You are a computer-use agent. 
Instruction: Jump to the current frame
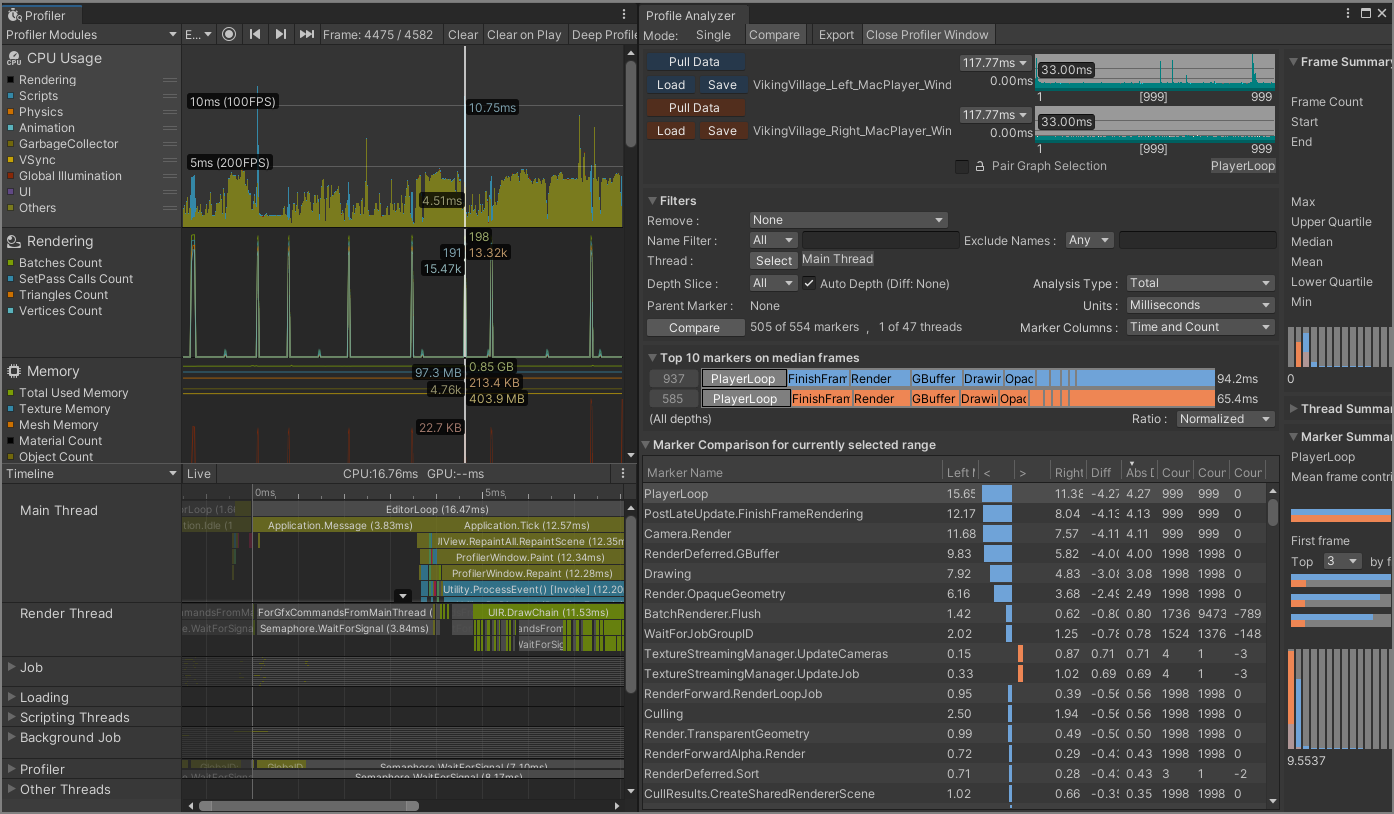(x=307, y=34)
